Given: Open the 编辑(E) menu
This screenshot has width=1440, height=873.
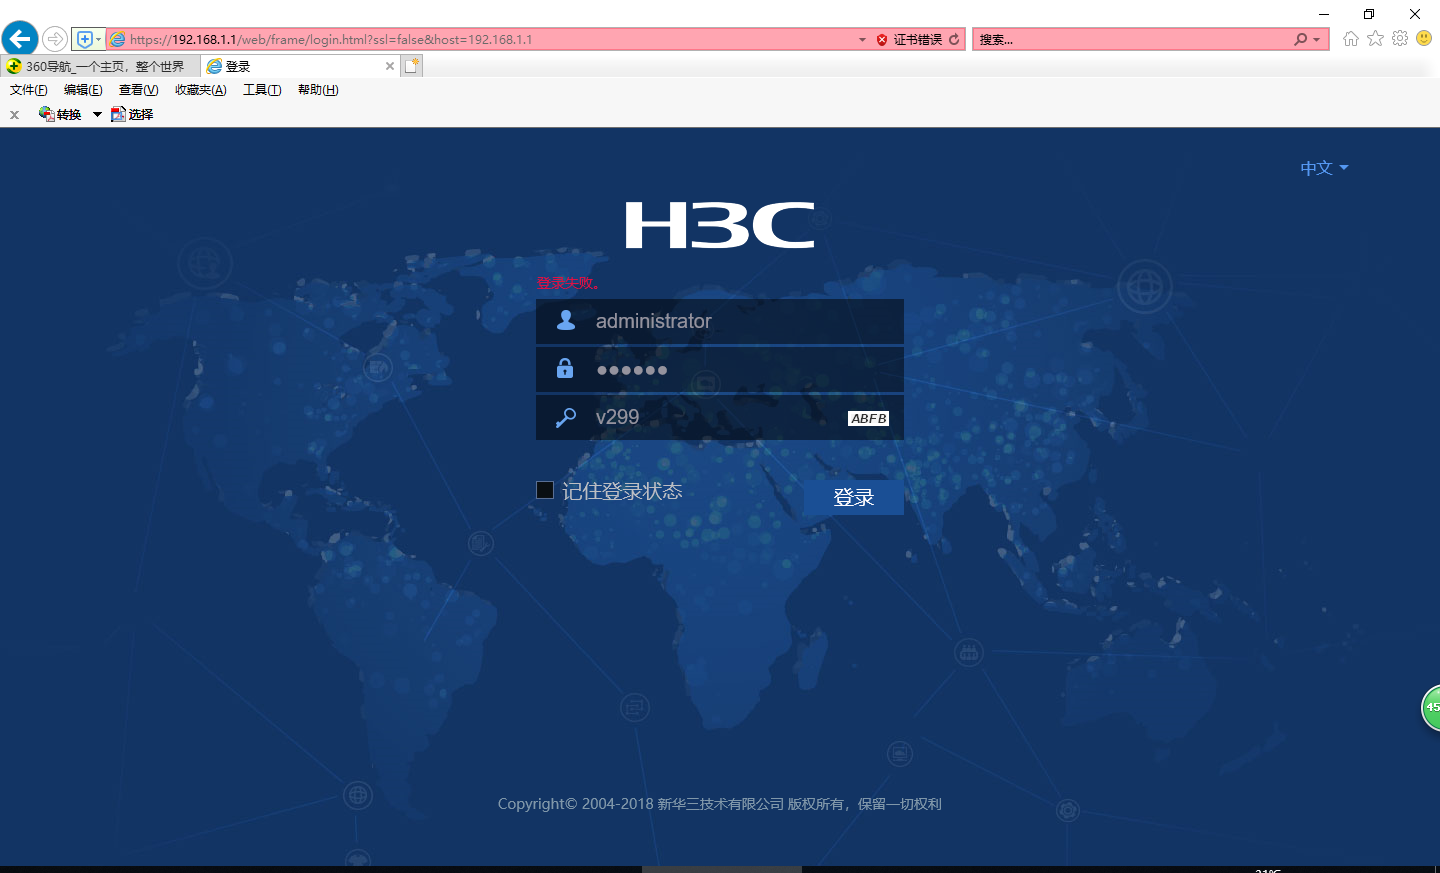Looking at the screenshot, I should coord(83,90).
